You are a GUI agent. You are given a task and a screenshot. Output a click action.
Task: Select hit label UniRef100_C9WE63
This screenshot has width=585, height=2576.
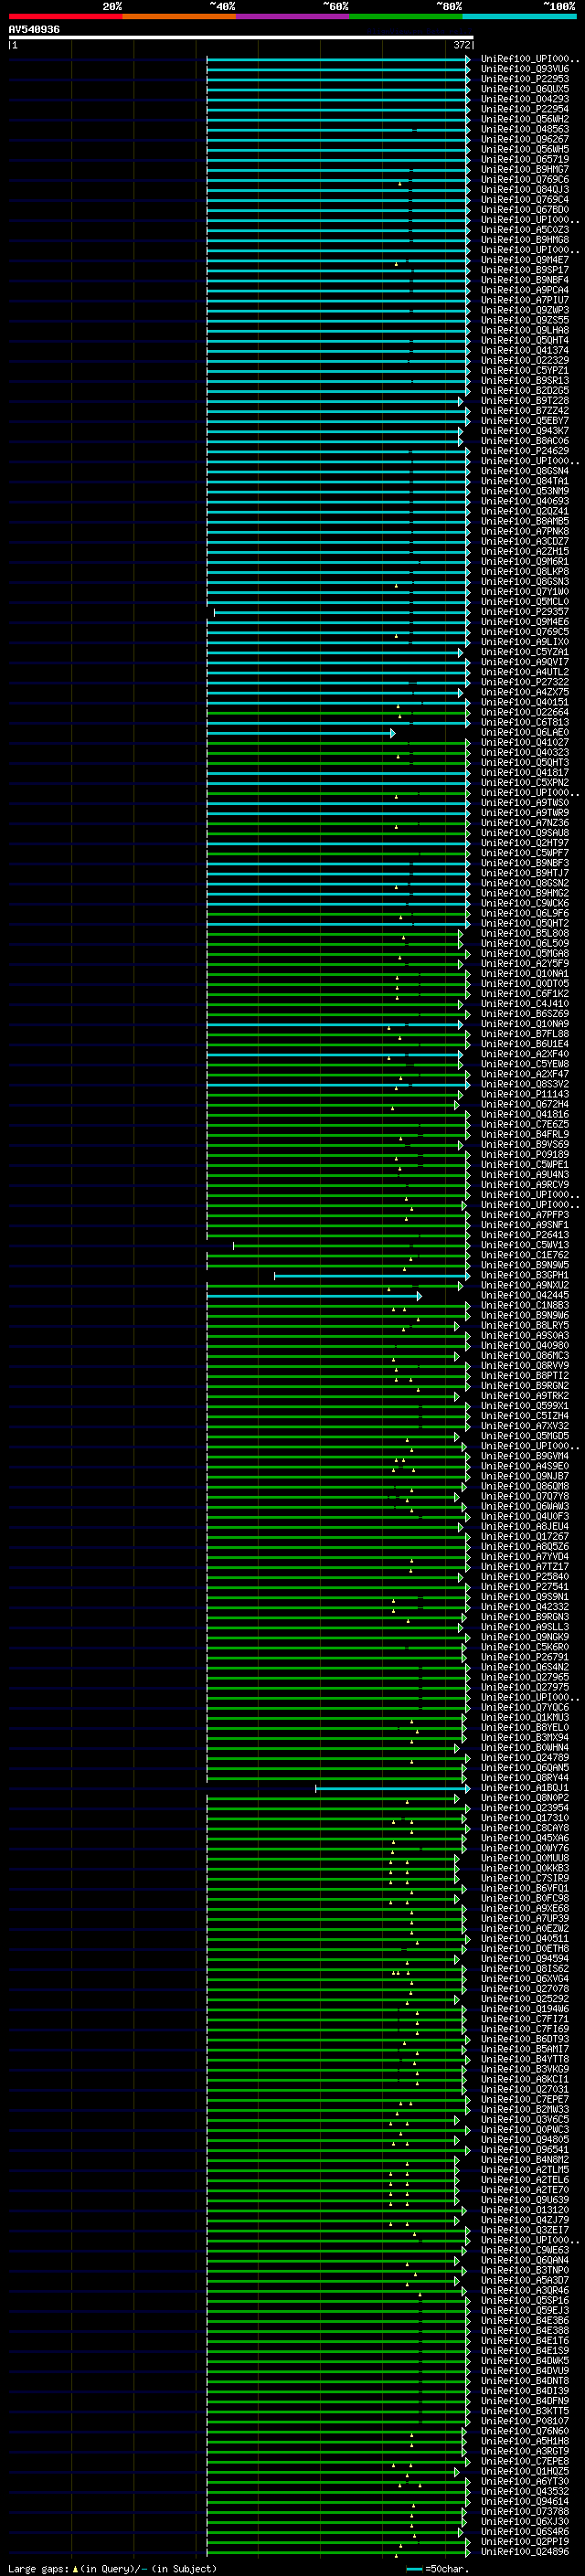pyautogui.click(x=525, y=2251)
